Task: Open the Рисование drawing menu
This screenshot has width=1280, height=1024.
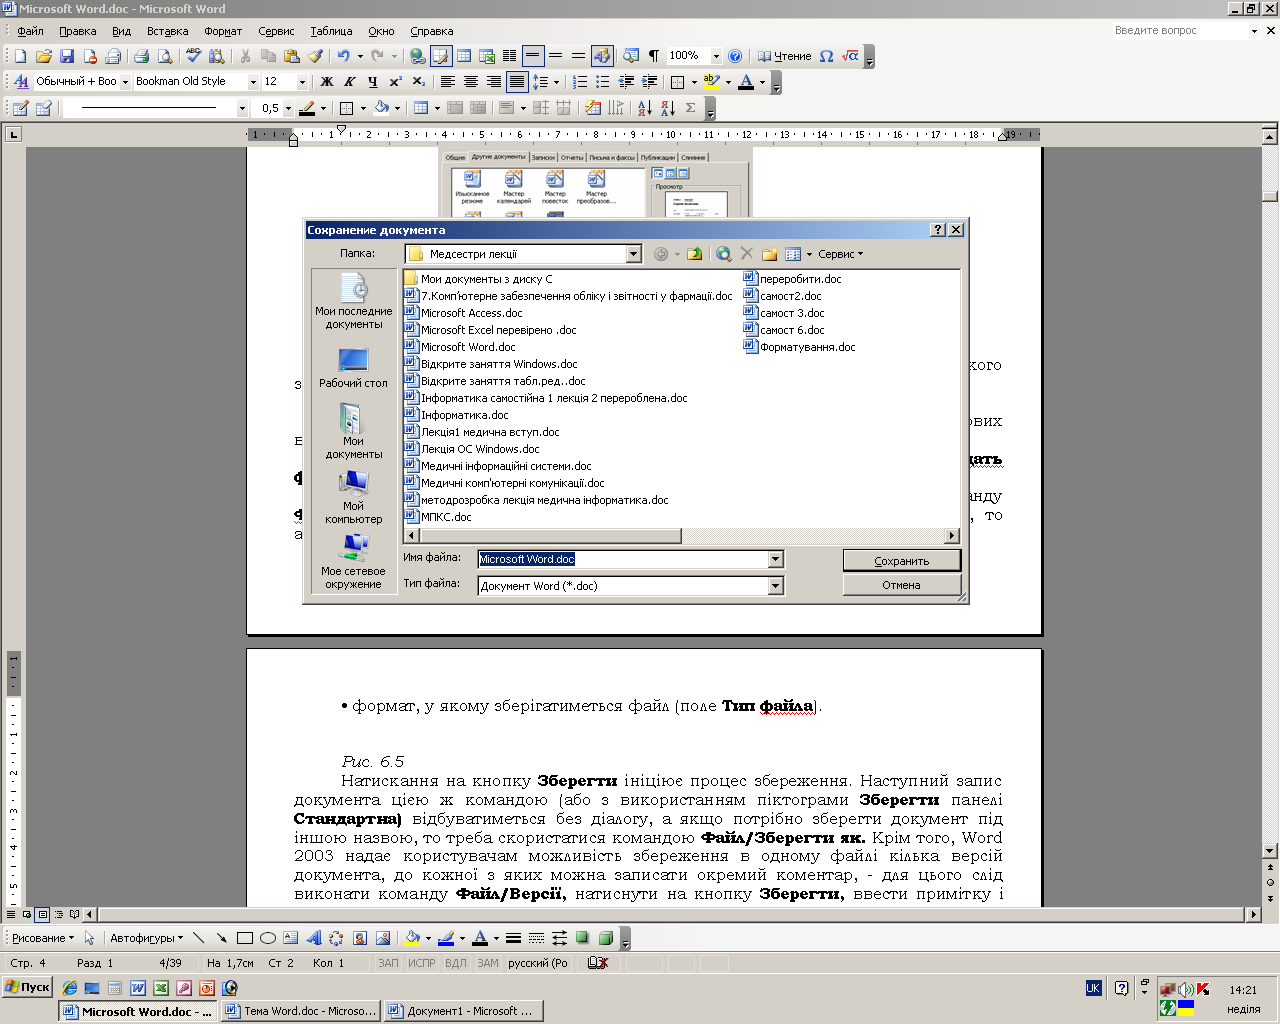Action: (x=43, y=938)
